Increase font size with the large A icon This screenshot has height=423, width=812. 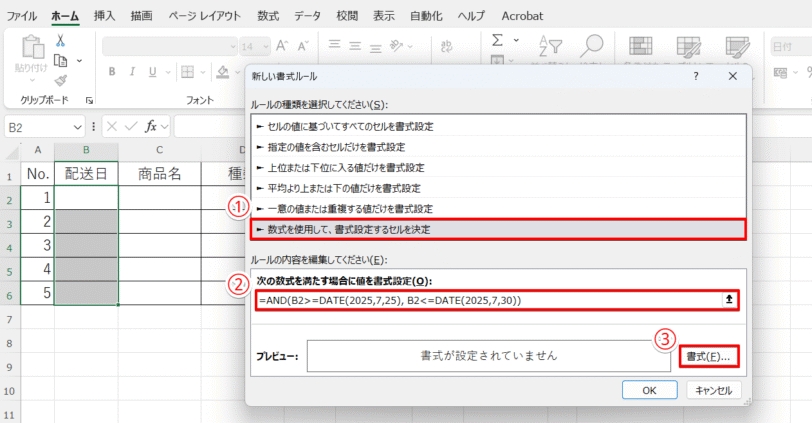[x=282, y=46]
